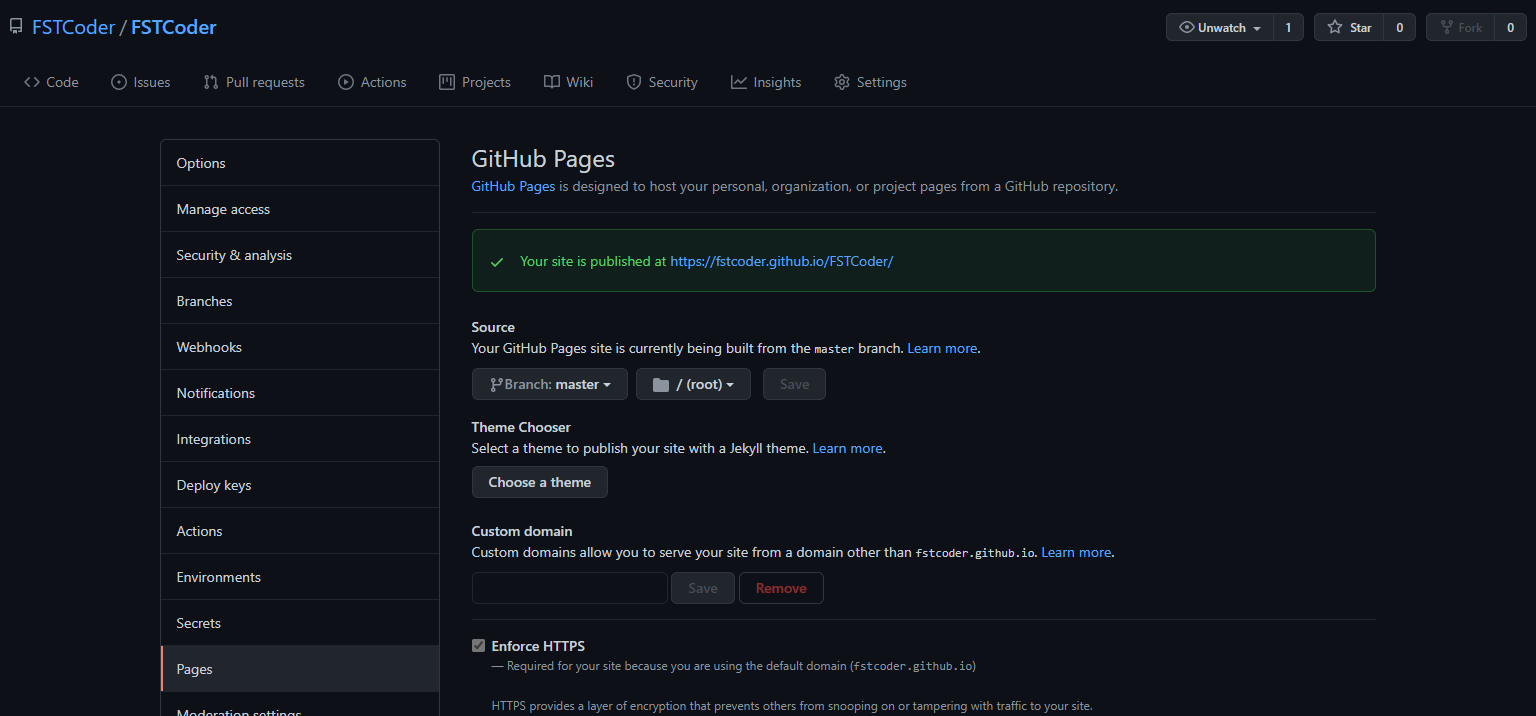Screen dimensions: 1536x716
Task: Open Branches settings in sidebar
Action: coord(300,301)
